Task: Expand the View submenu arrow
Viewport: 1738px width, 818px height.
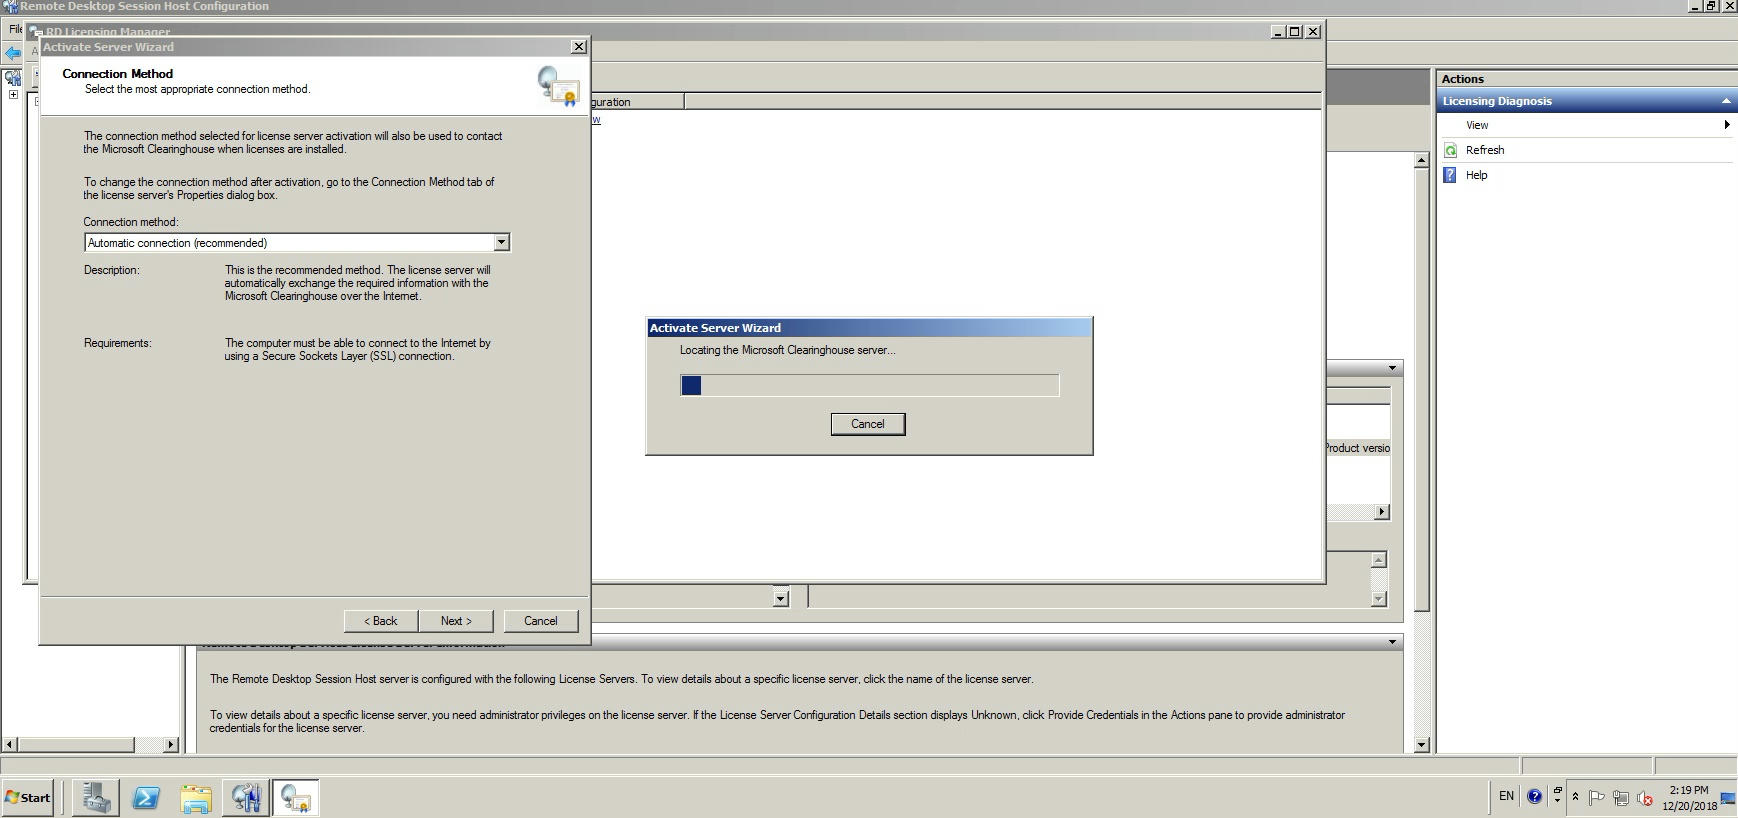Action: 1726,125
